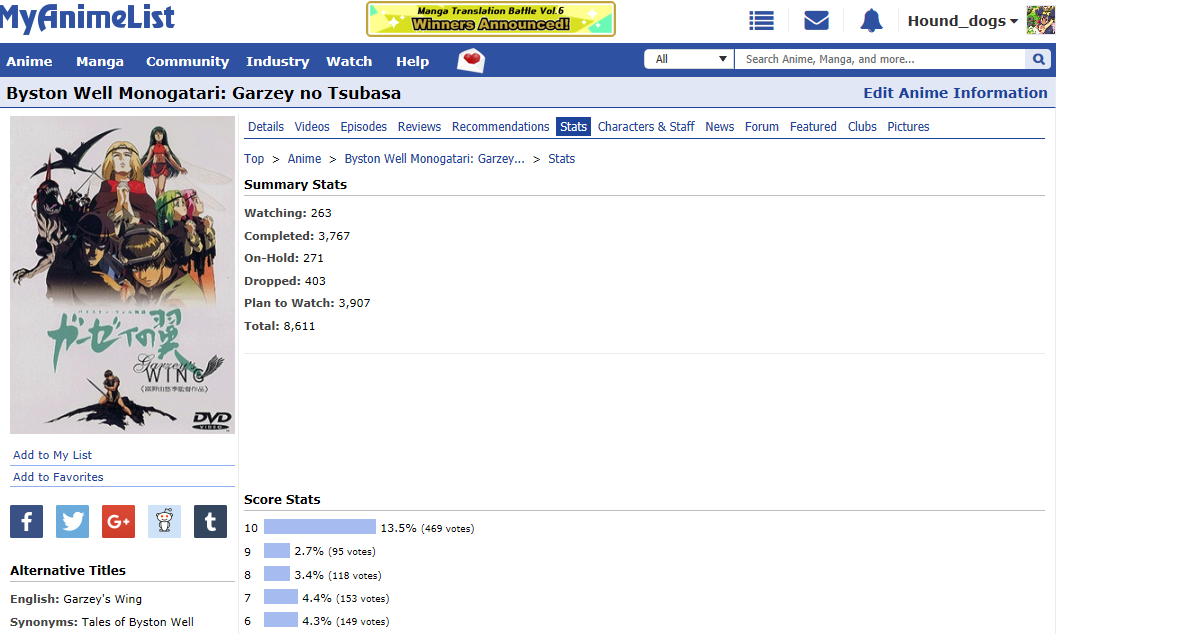Click the Garzey's Wing DVD cover image
1185x634 pixels.
click(122, 275)
